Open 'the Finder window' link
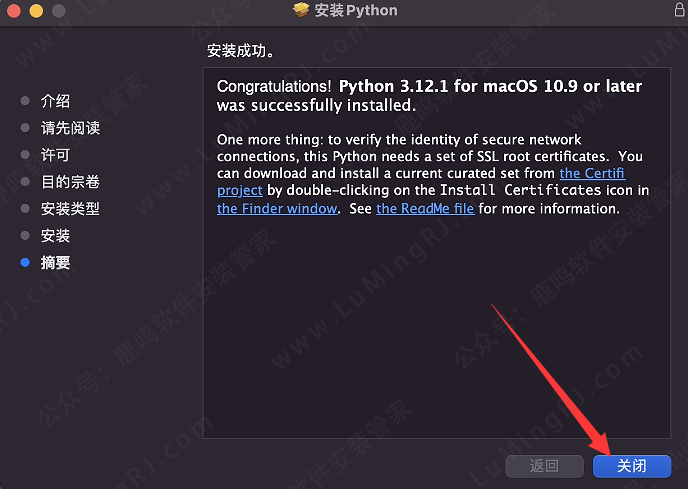 point(277,209)
